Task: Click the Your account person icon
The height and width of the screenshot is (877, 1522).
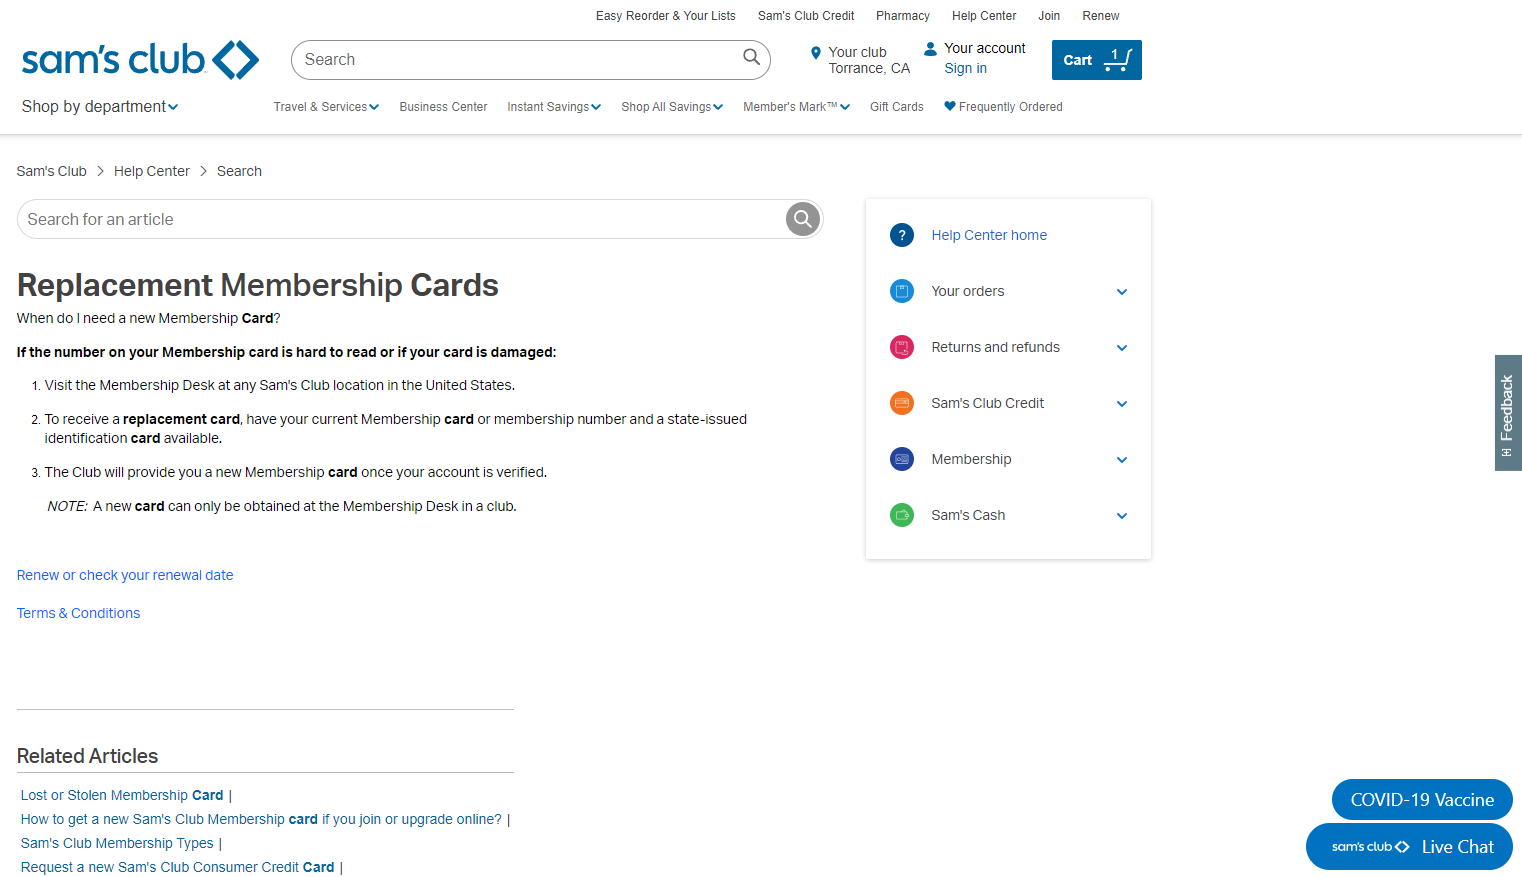Action: pyautogui.click(x=930, y=48)
